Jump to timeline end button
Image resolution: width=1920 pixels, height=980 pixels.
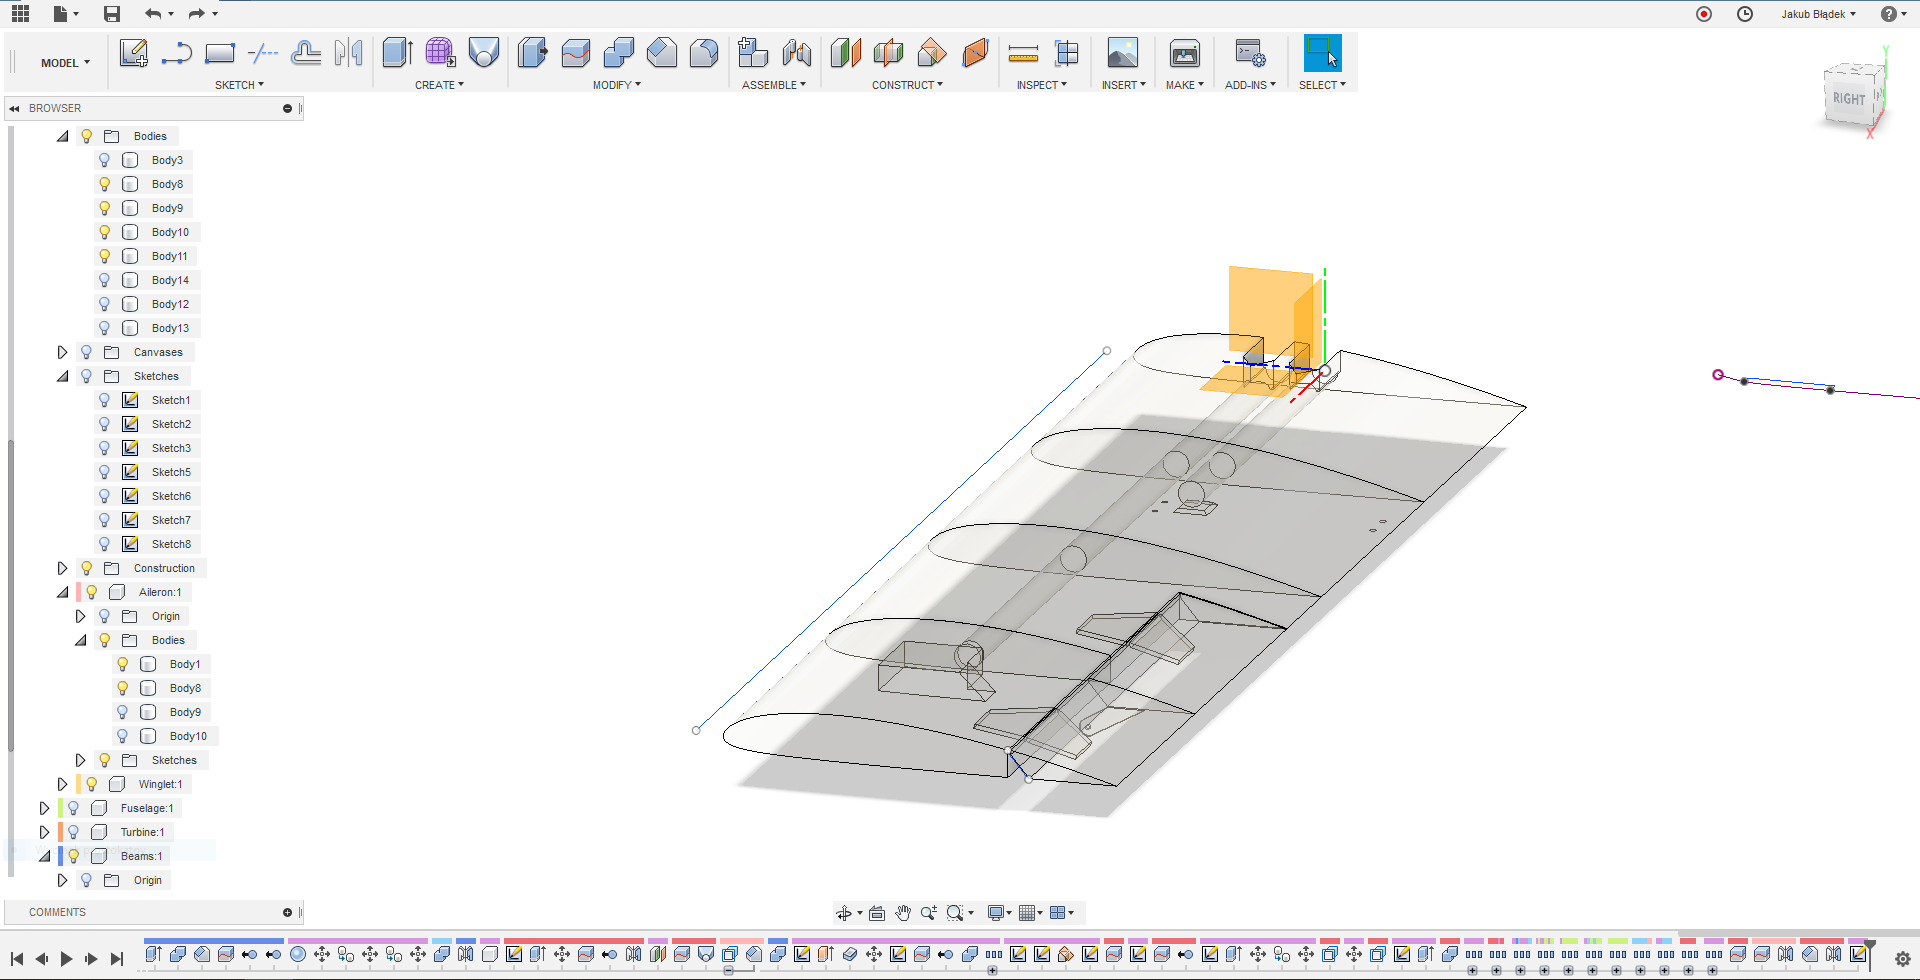point(116,959)
